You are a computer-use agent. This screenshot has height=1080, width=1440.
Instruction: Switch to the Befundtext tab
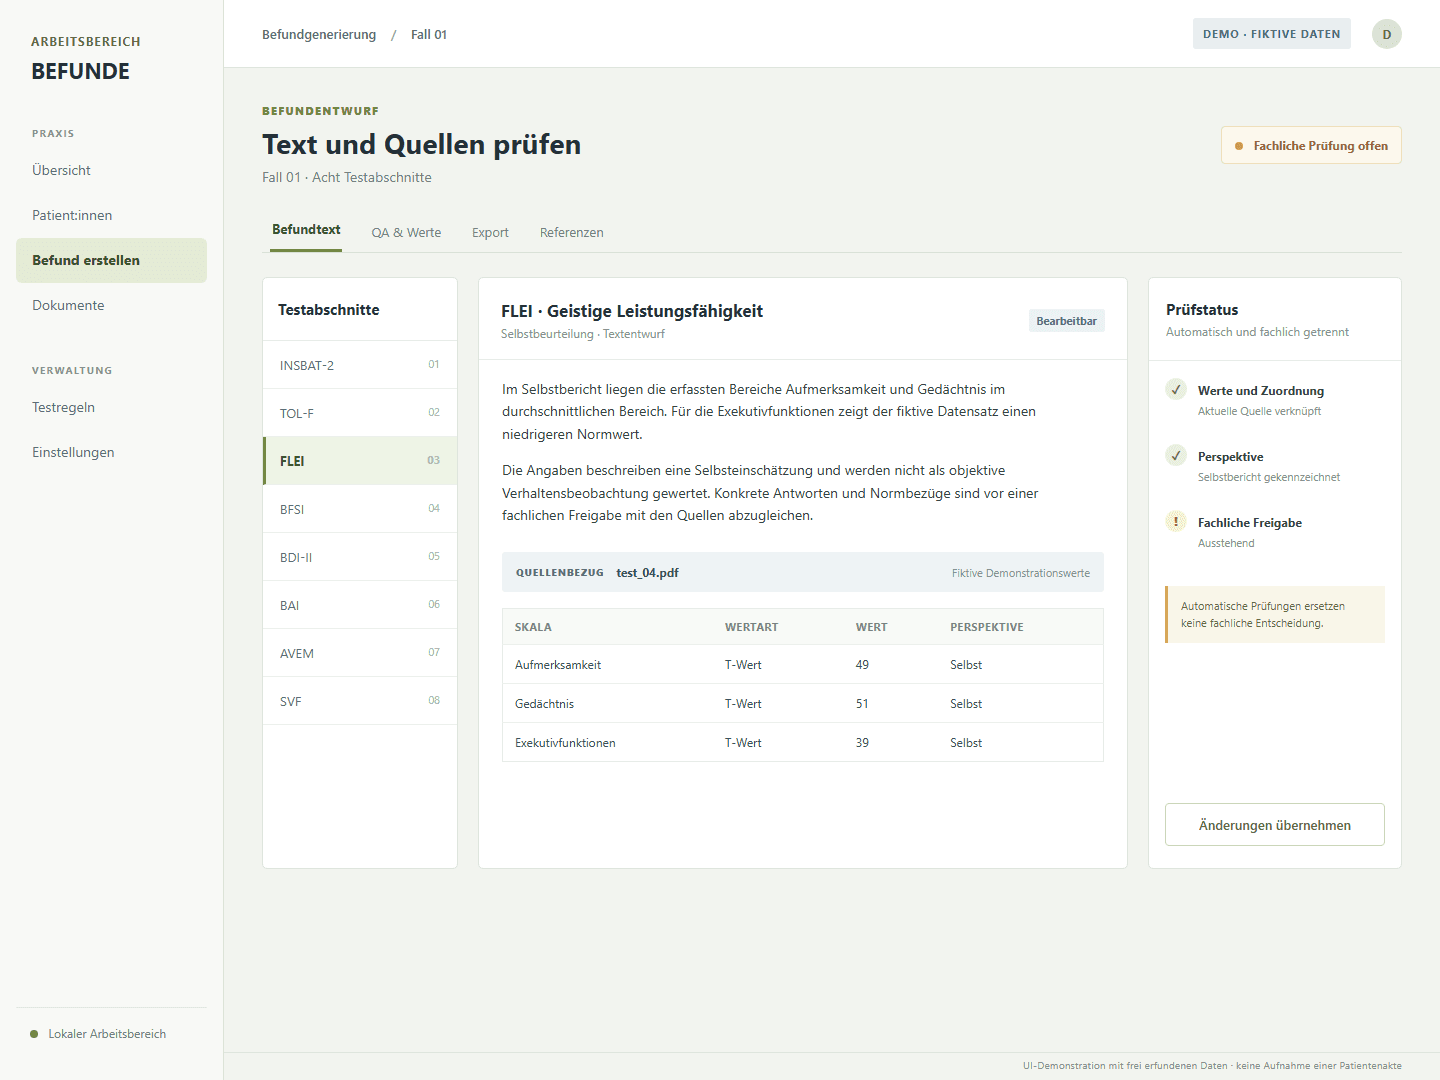click(306, 230)
